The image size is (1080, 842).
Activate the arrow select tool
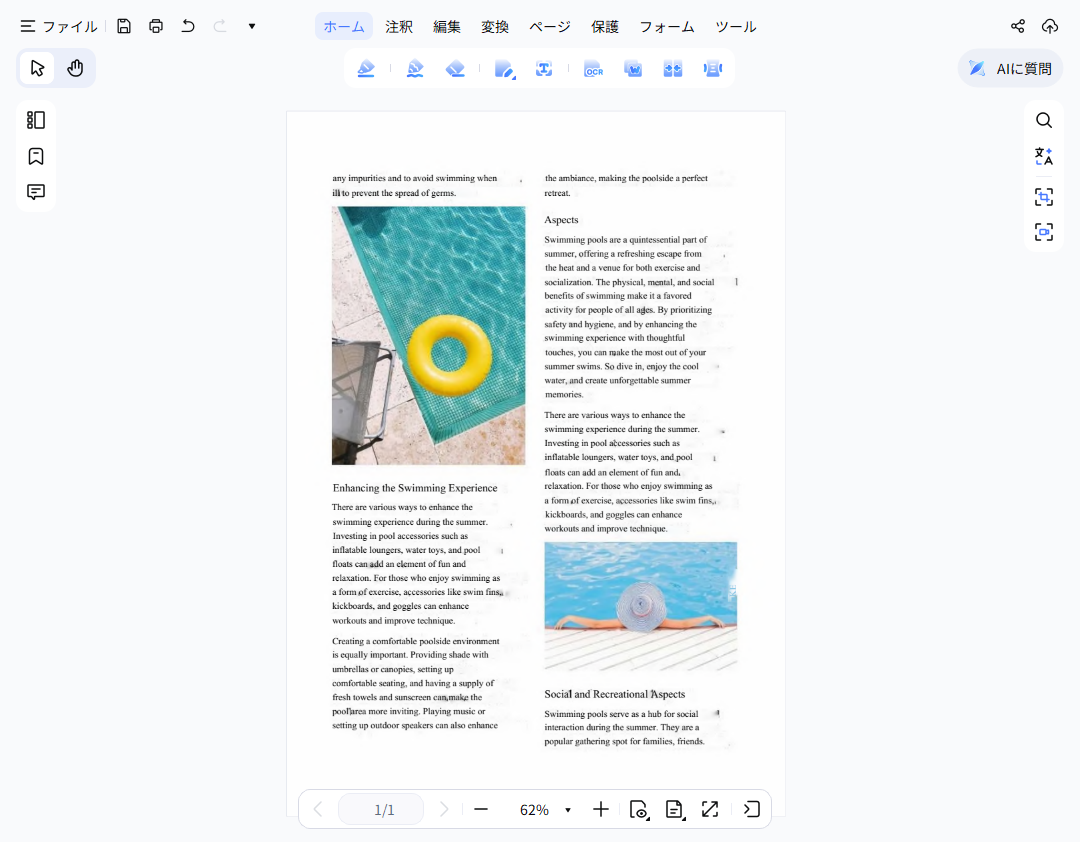click(x=37, y=68)
